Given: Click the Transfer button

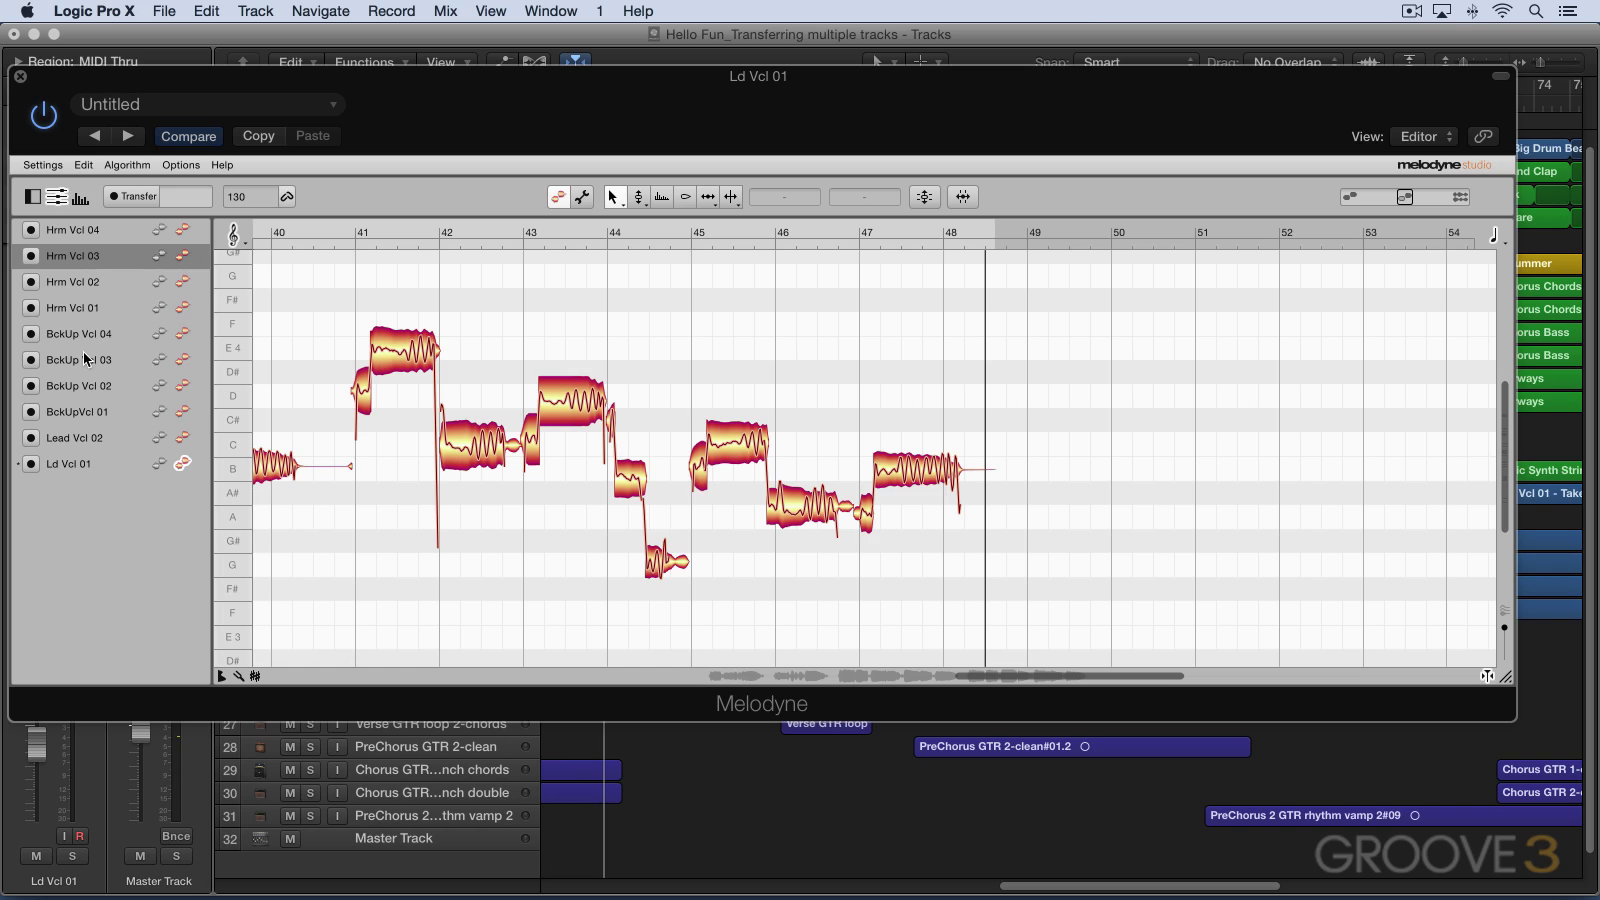Looking at the screenshot, I should coord(133,197).
